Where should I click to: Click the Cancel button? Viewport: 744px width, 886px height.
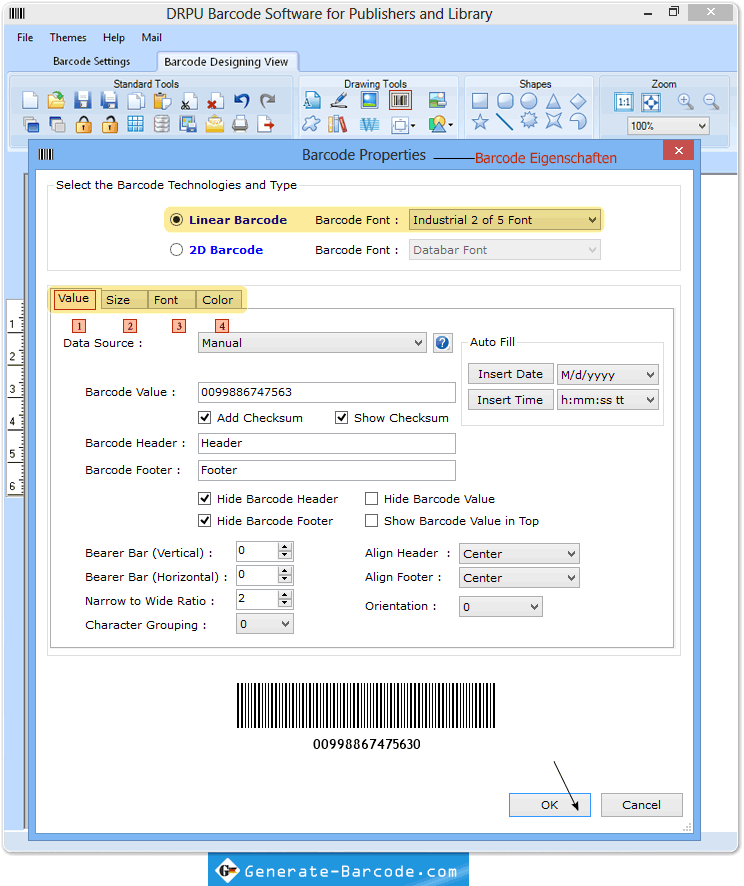(641, 805)
